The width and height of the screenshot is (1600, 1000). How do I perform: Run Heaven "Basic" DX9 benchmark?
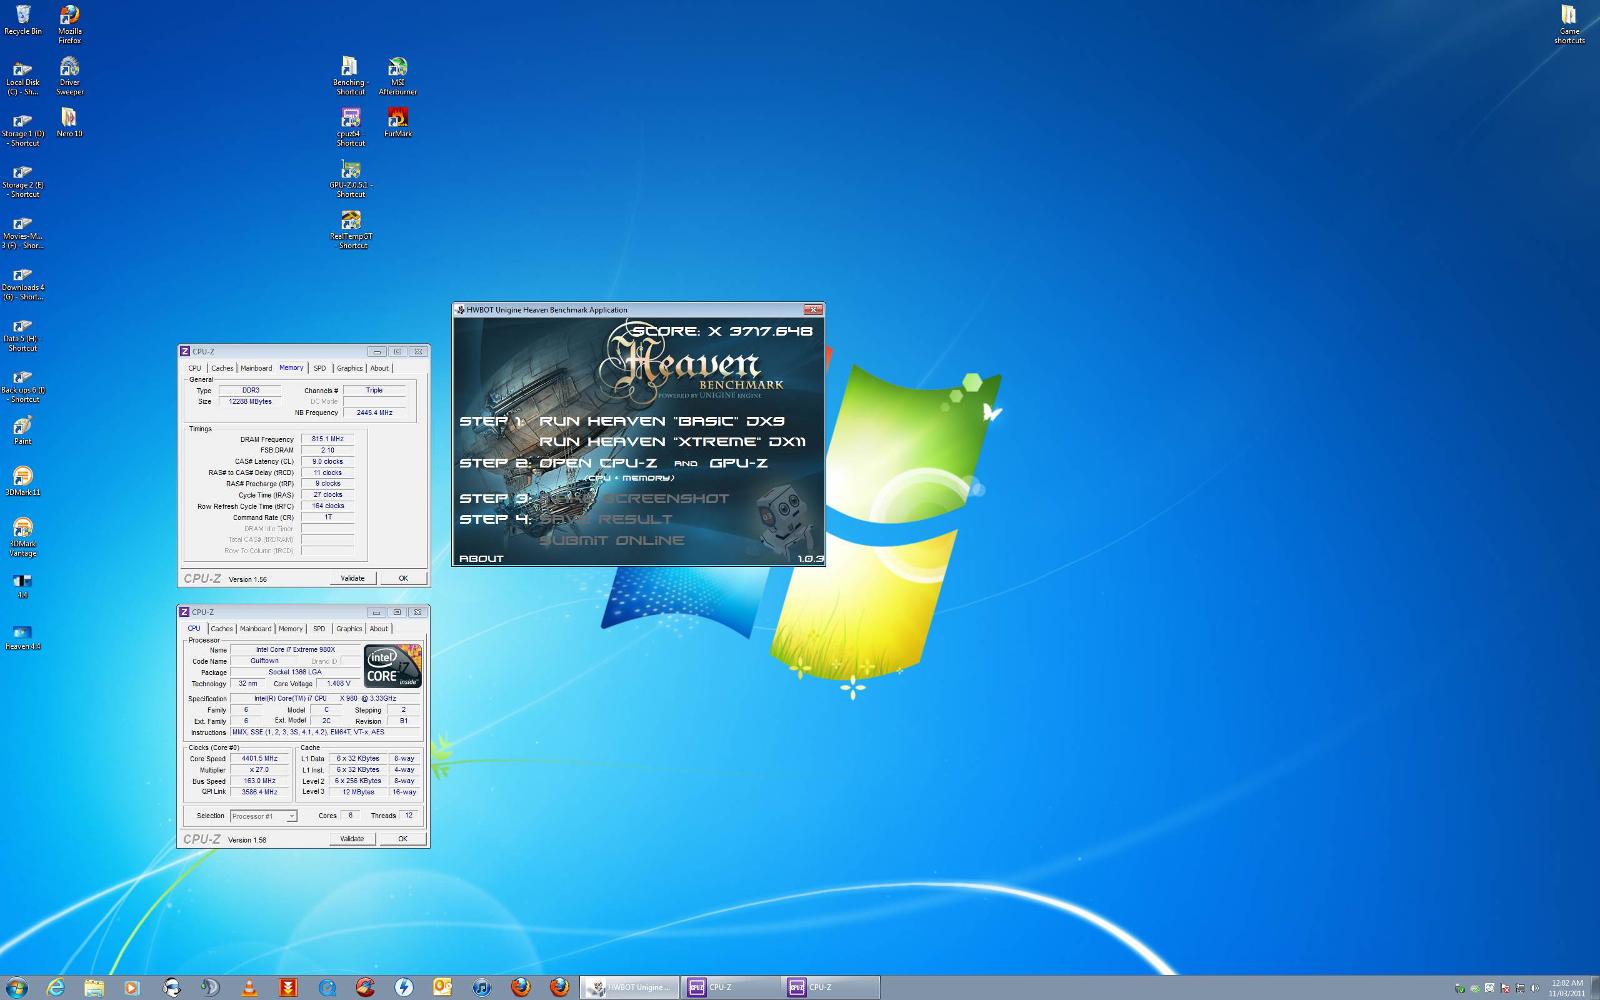coord(662,421)
